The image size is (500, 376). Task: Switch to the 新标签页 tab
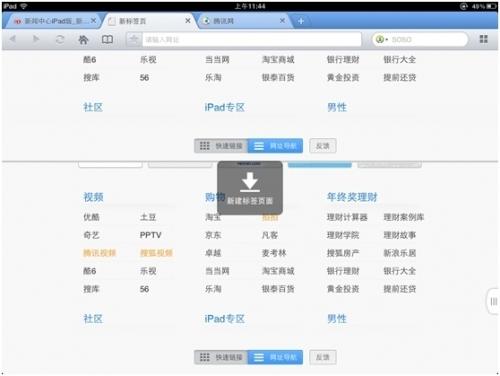[148, 21]
